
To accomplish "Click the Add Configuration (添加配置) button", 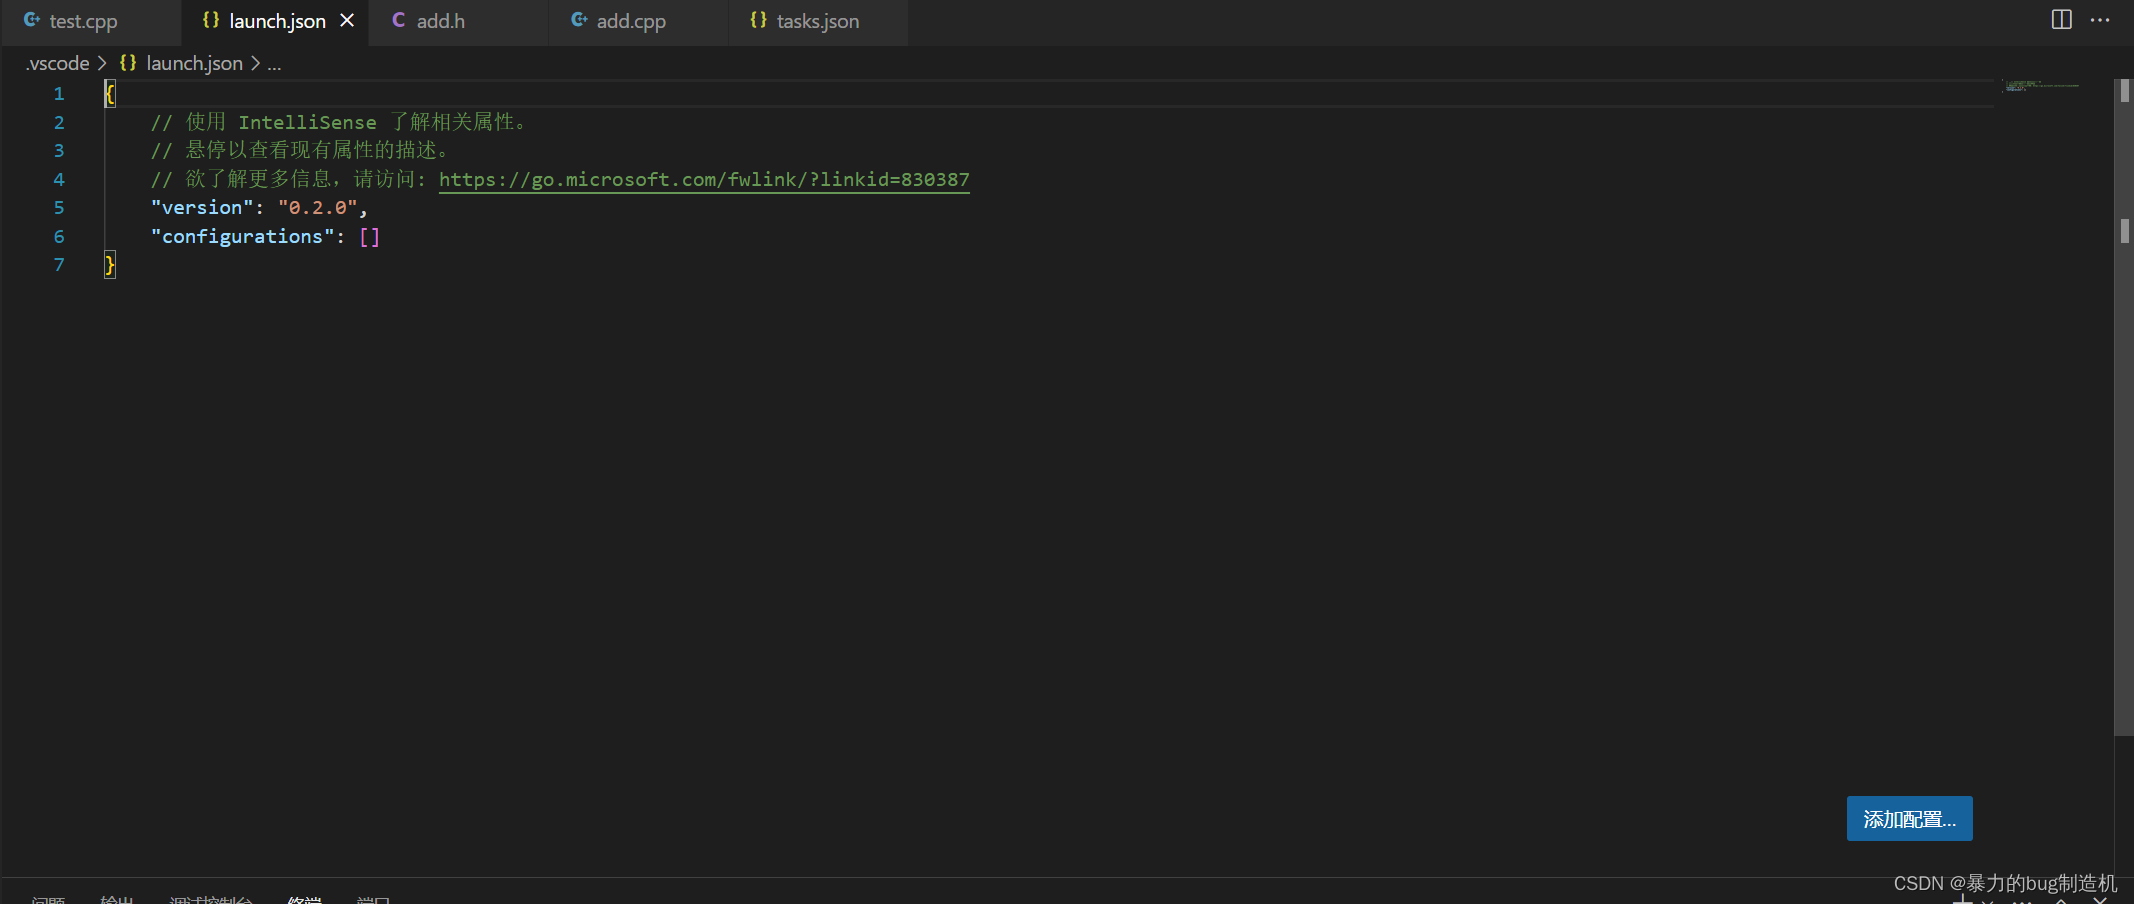I will [x=1909, y=818].
